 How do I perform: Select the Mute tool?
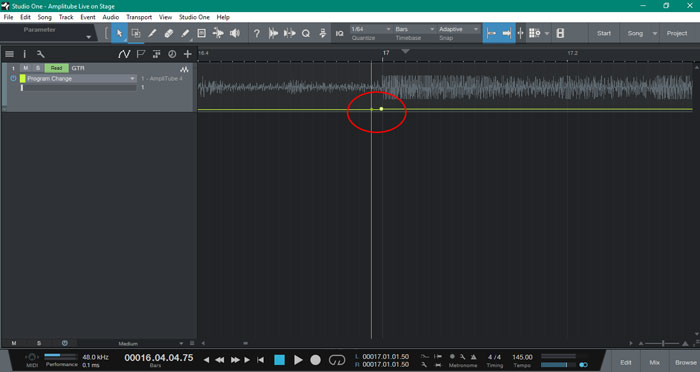pyautogui.click(x=202, y=33)
